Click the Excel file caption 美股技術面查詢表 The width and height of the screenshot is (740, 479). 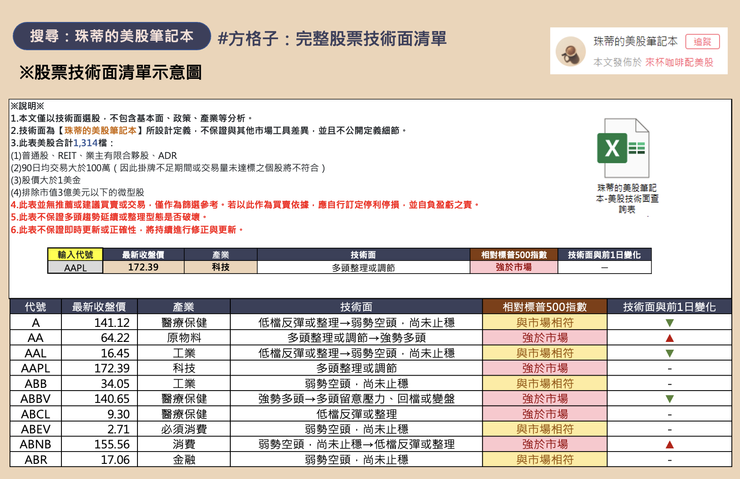(x=626, y=198)
